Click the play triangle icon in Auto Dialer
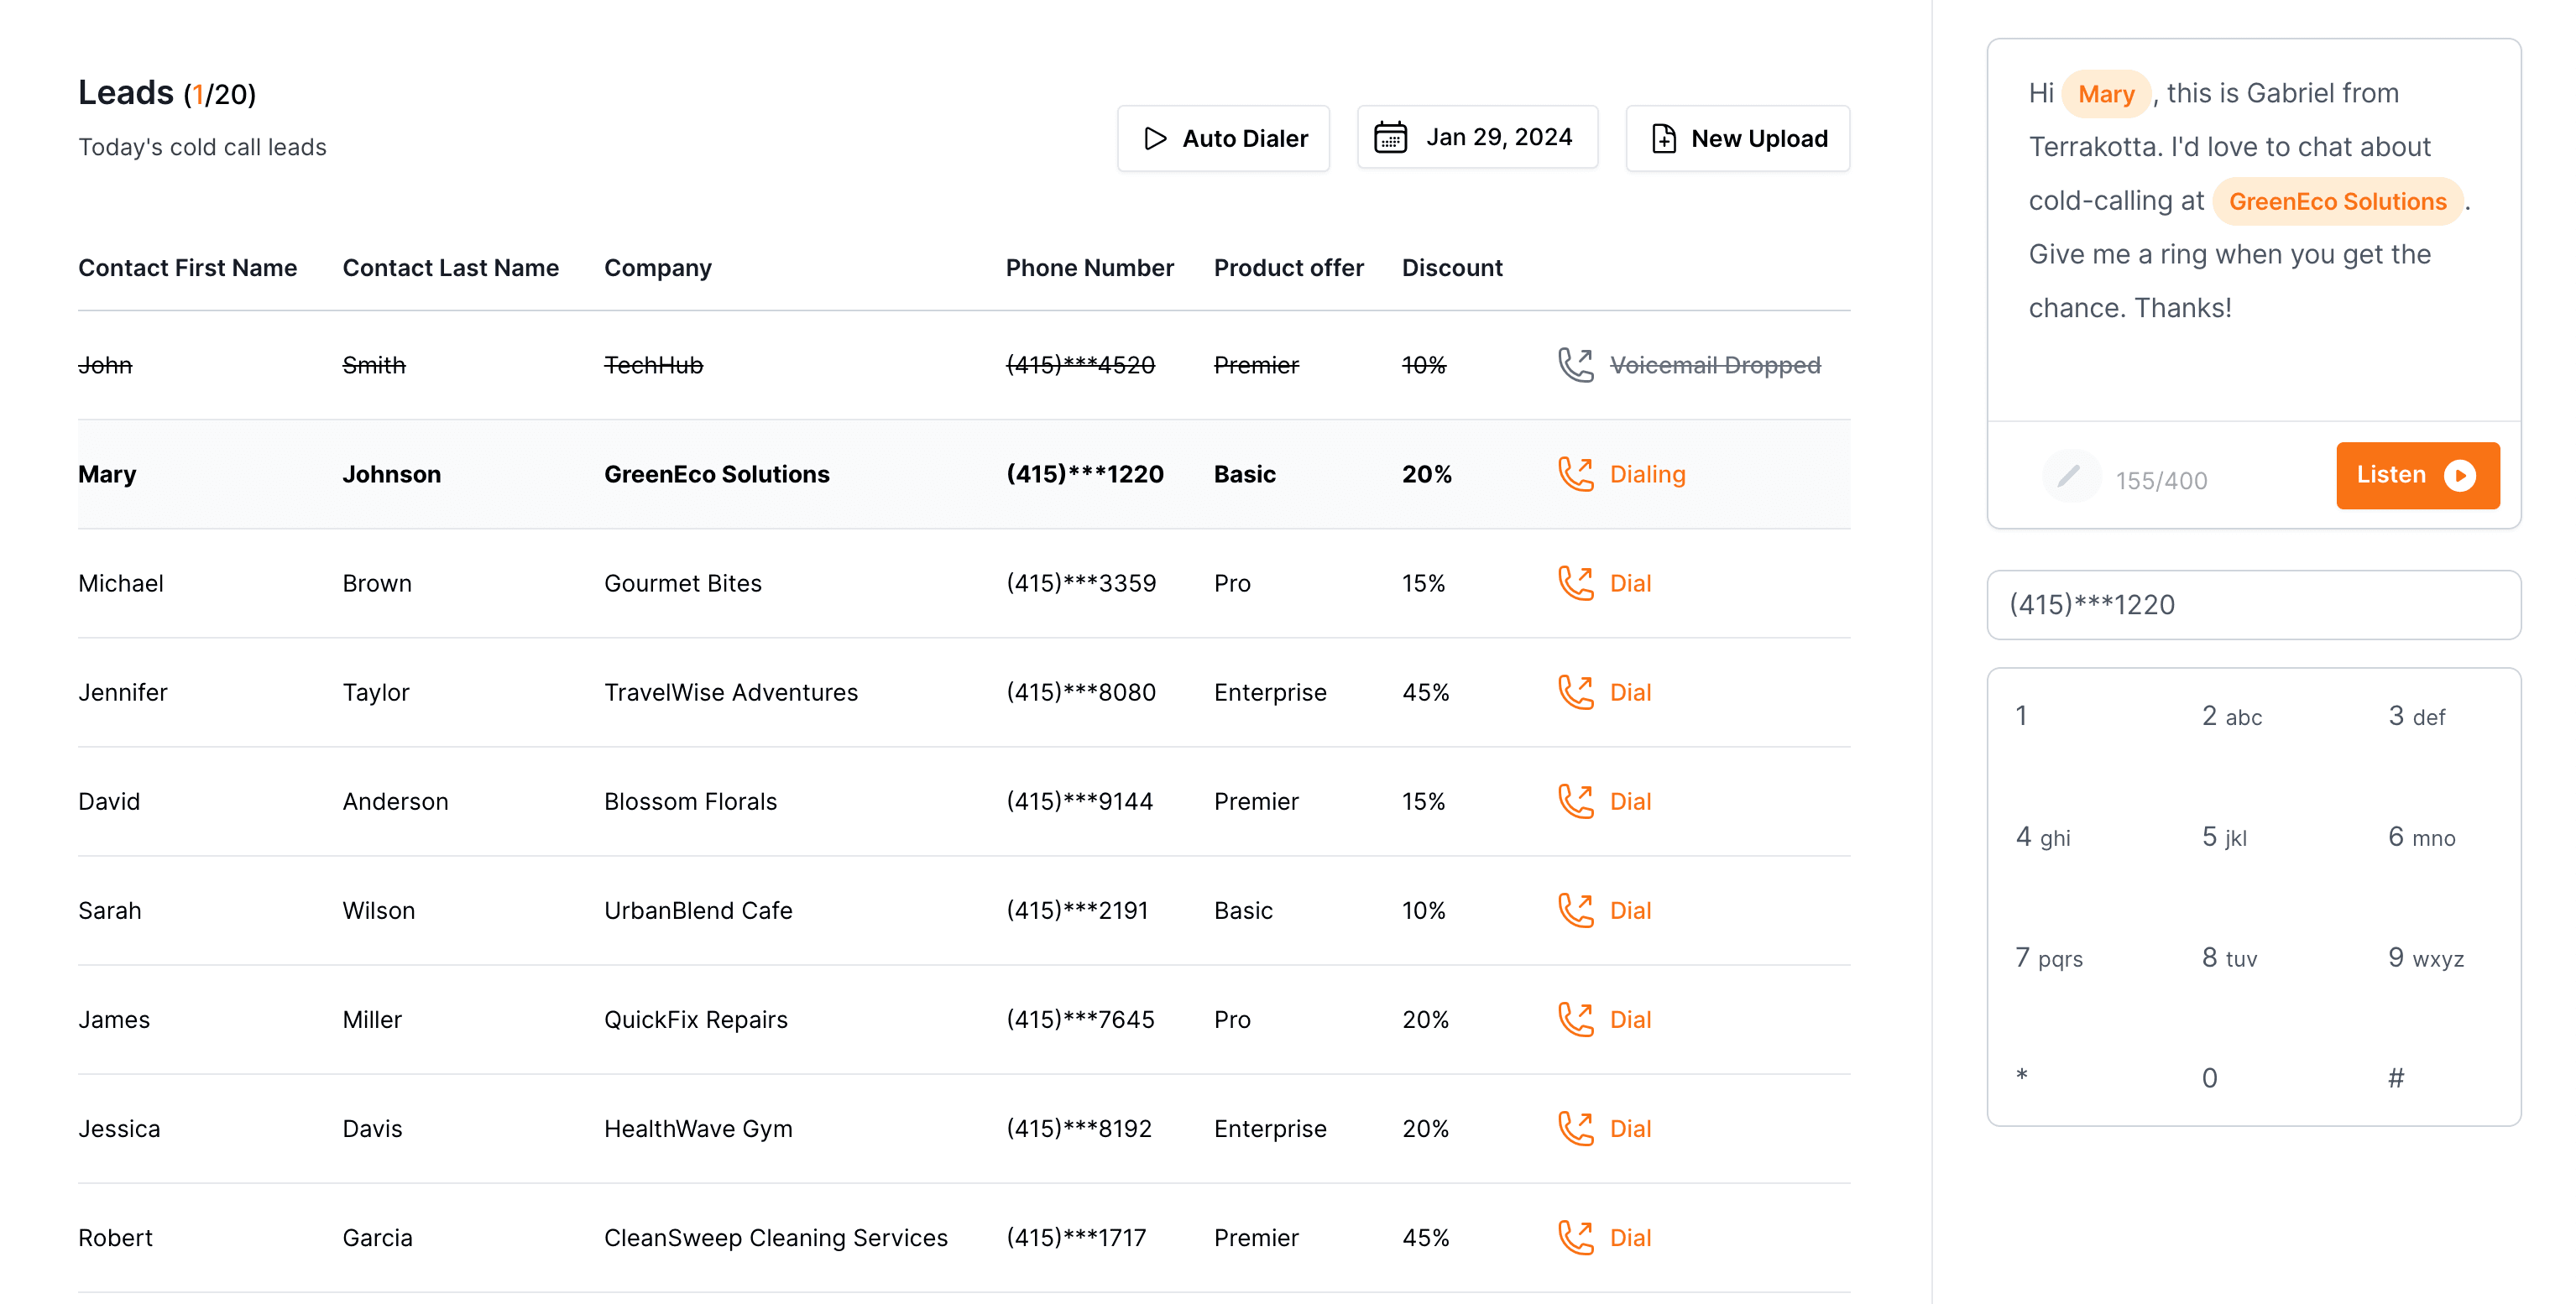The height and width of the screenshot is (1304, 2576). point(1155,139)
